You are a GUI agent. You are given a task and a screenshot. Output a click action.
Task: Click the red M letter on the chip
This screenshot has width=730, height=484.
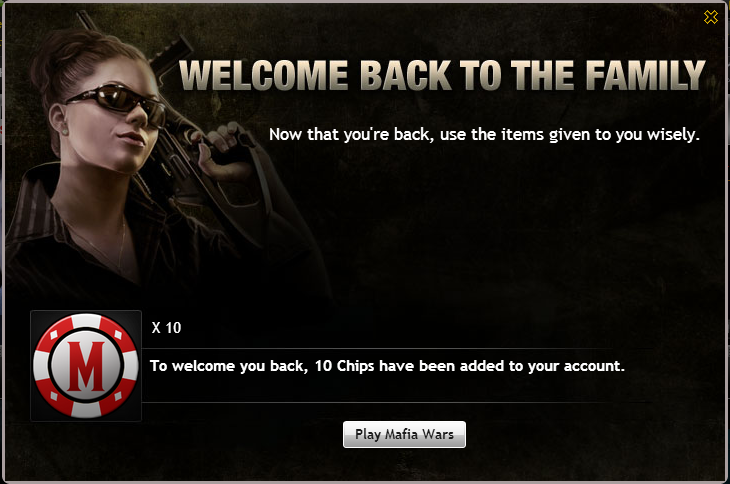point(86,366)
